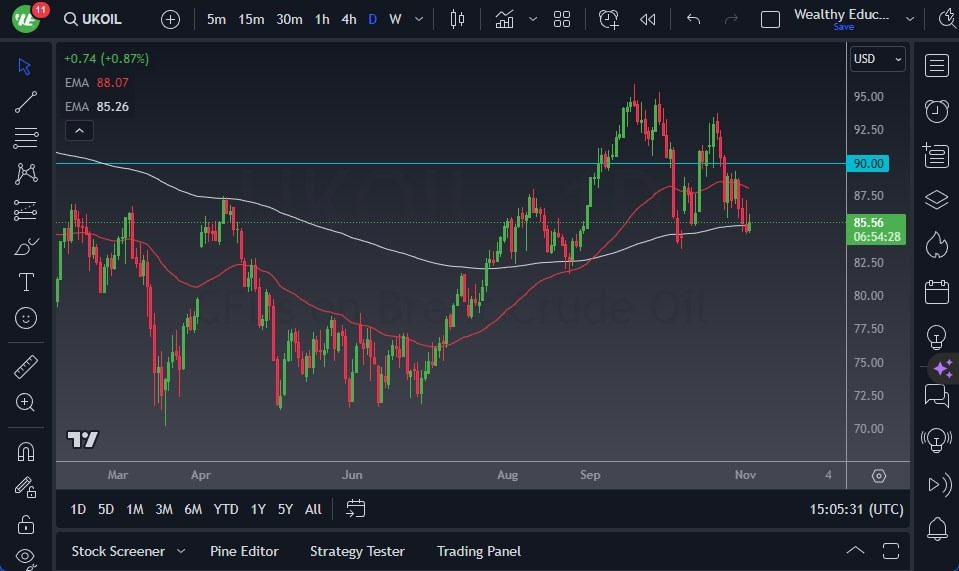Toggle magnet mode for drawings

(x=26, y=452)
